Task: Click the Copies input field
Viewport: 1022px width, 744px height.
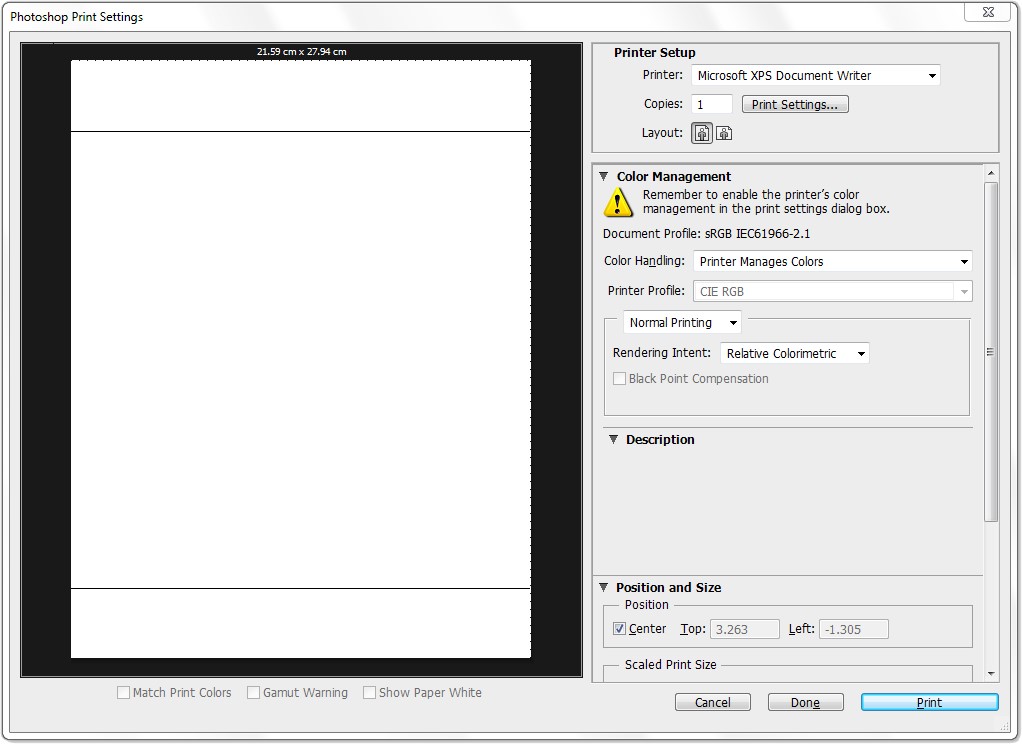Action: 712,104
